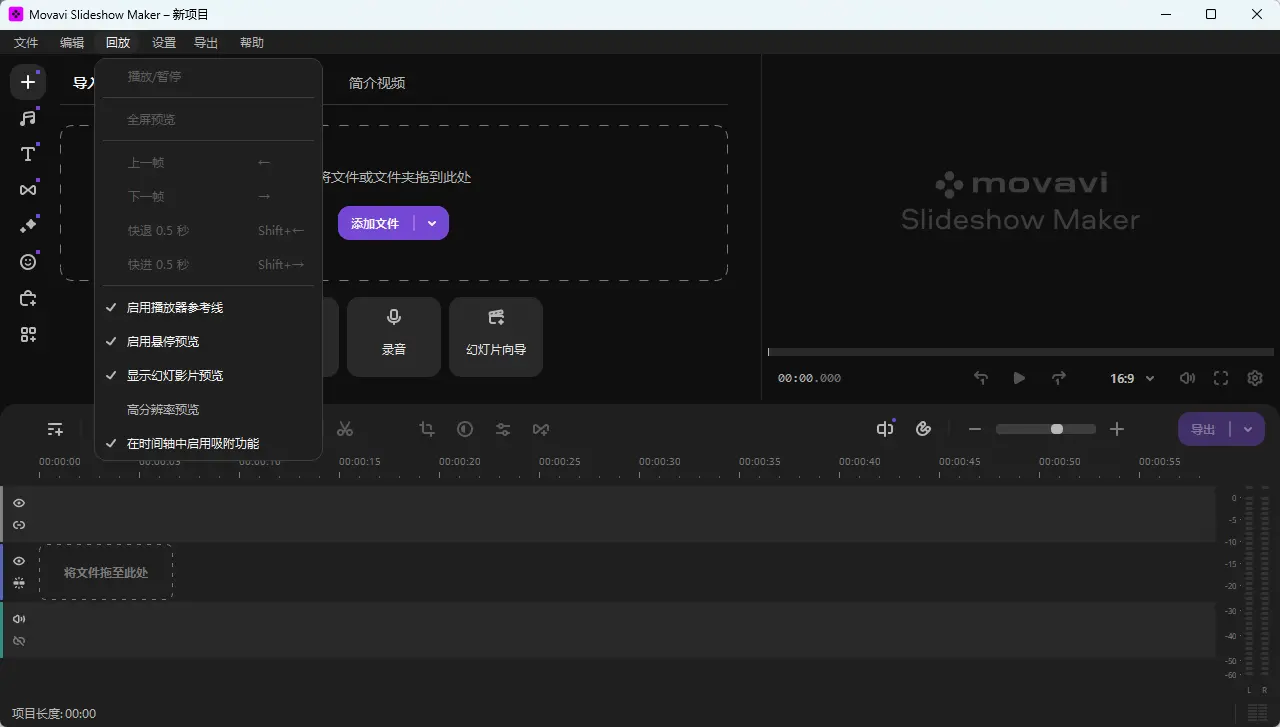Viewport: 1280px width, 727px height.
Task: Open the More tools grid icon
Action: (28, 335)
